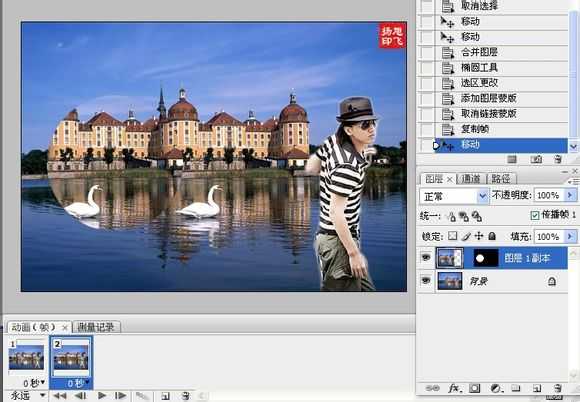Switch to the 测量记录 tab
This screenshot has height=402, width=580.
96,327
